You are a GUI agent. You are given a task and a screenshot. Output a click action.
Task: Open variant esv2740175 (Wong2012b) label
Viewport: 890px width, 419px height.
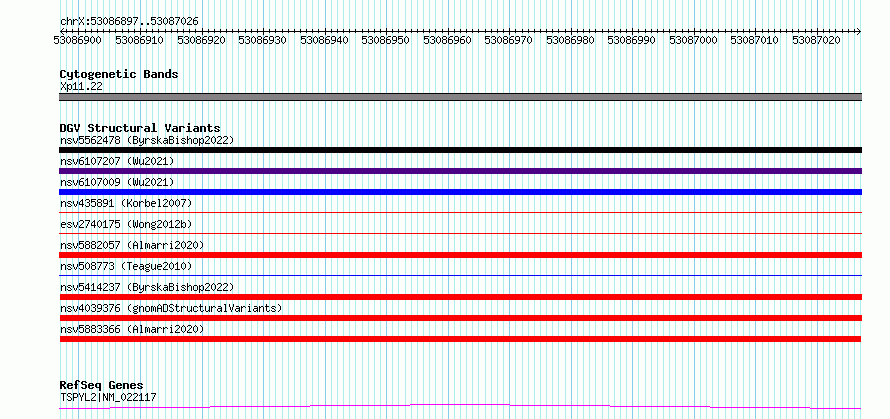(126, 224)
